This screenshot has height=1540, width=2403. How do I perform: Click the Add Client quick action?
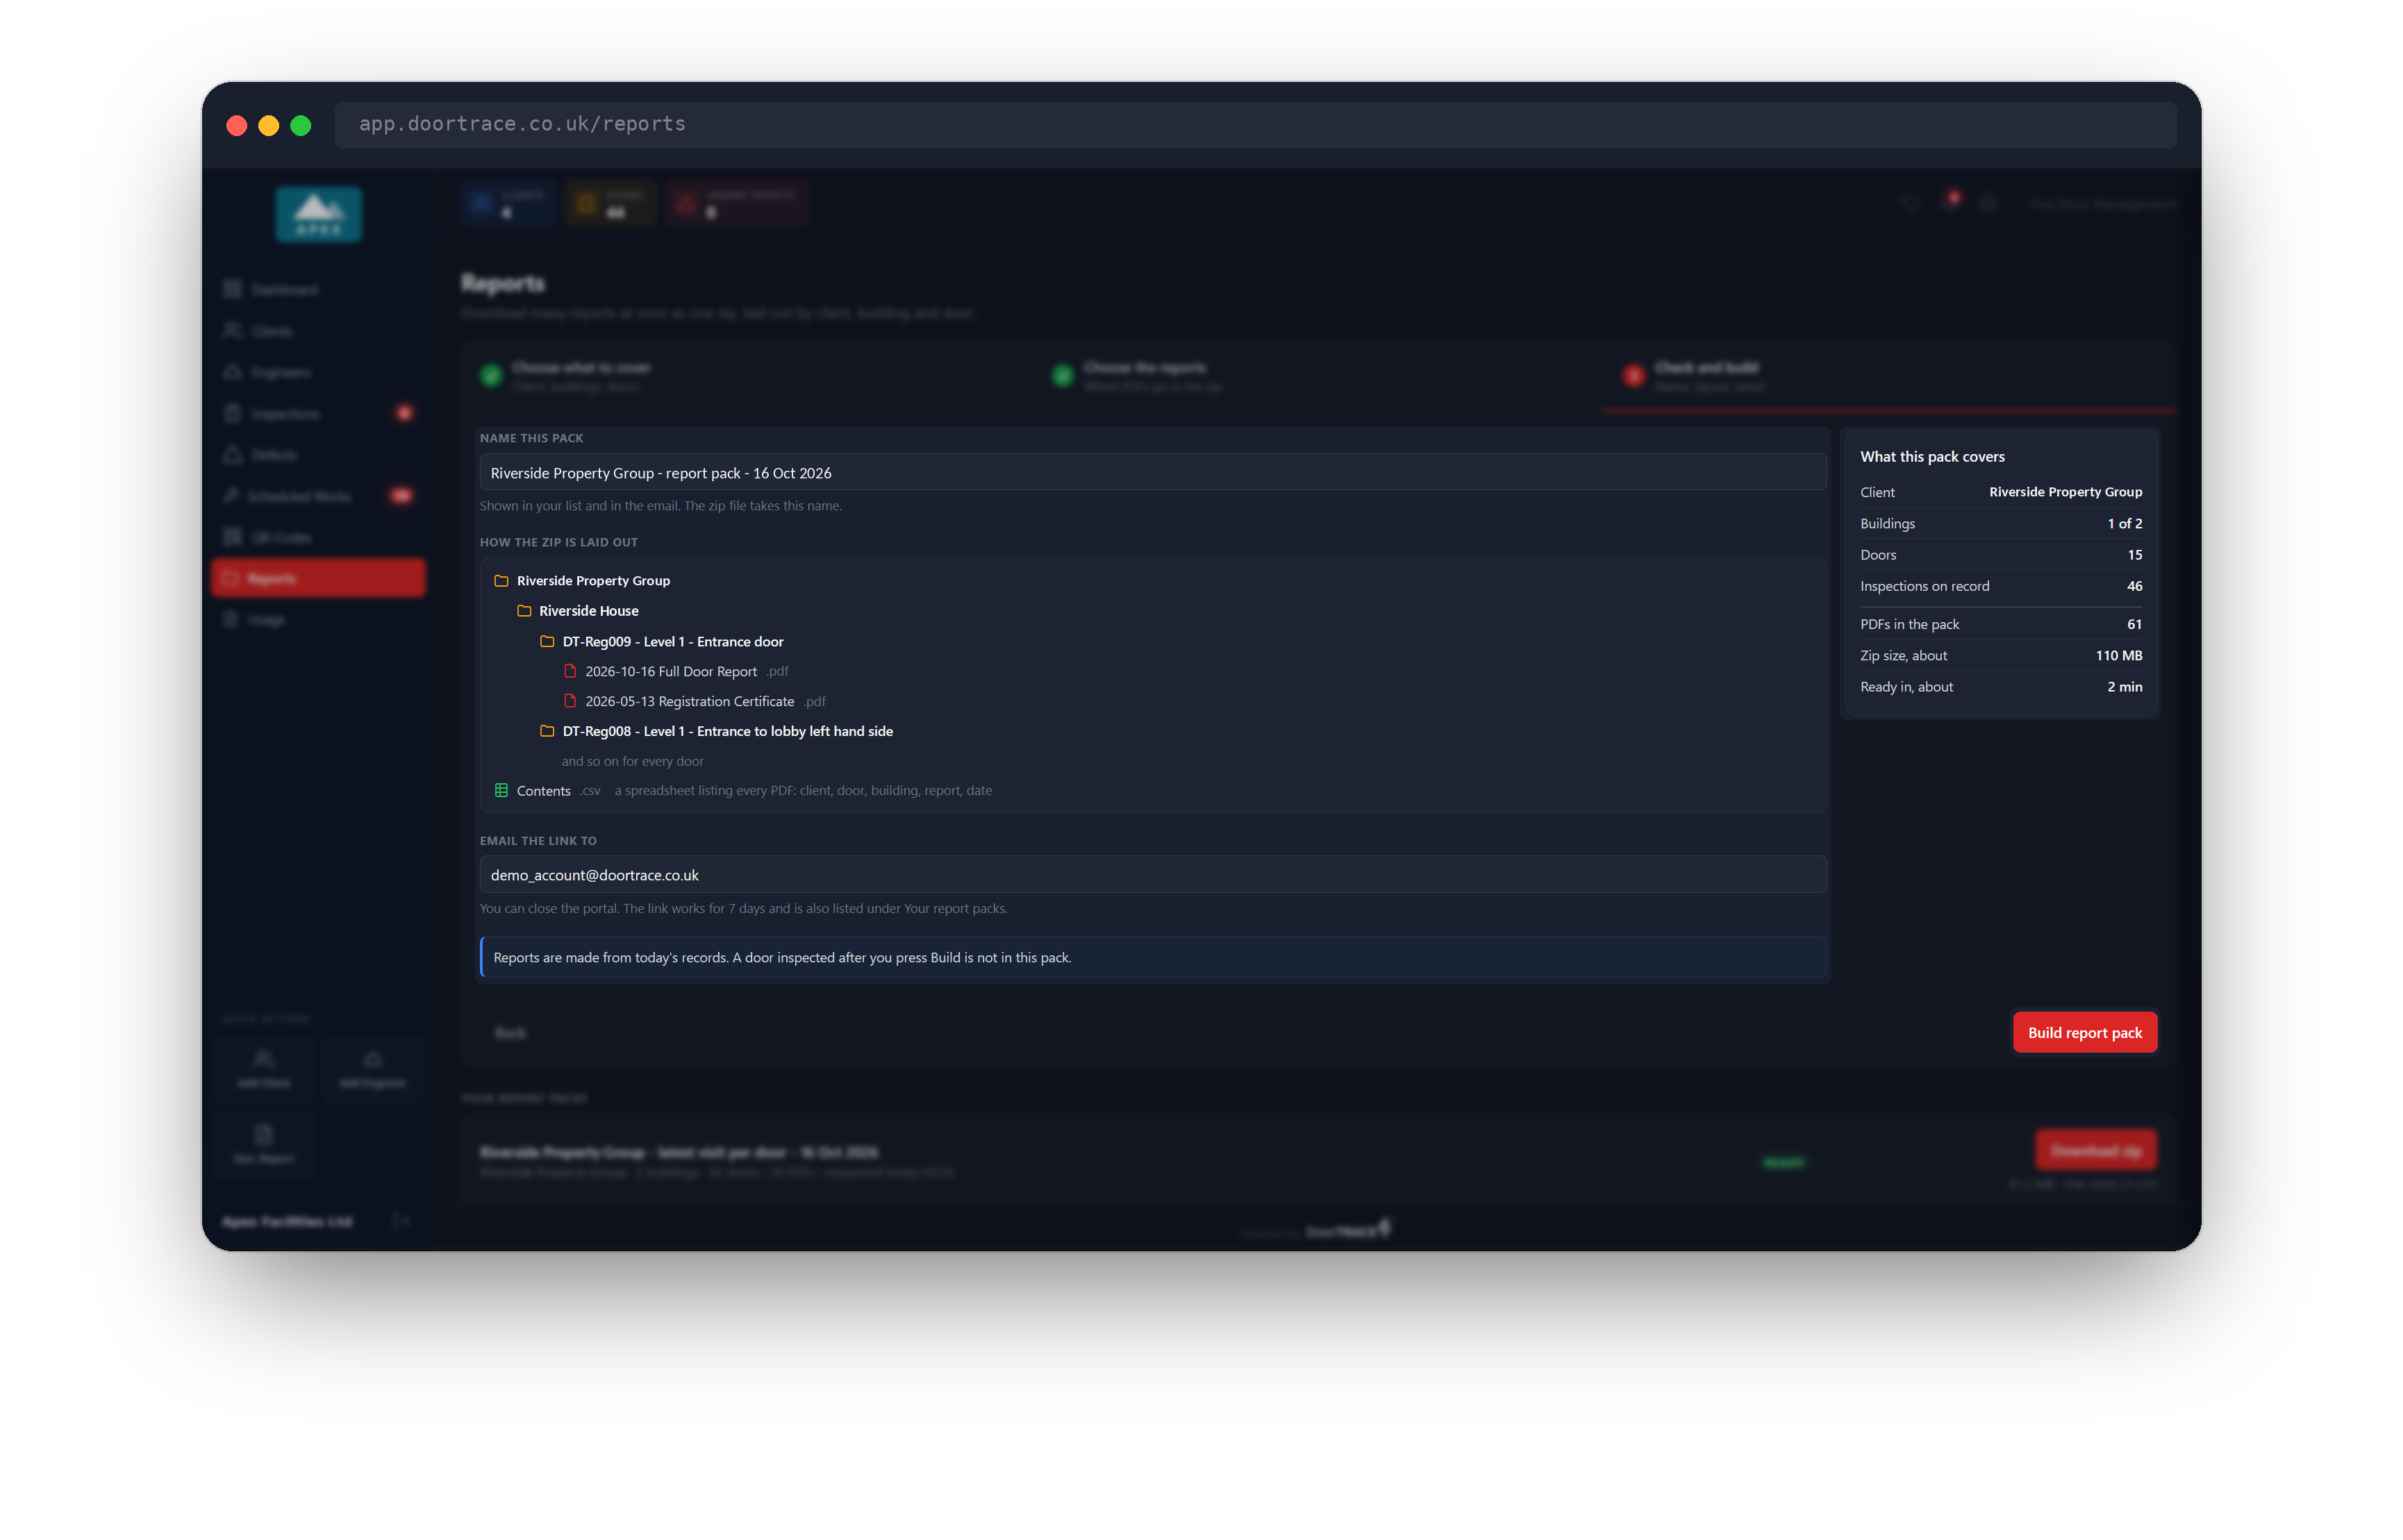pyautogui.click(x=264, y=1069)
